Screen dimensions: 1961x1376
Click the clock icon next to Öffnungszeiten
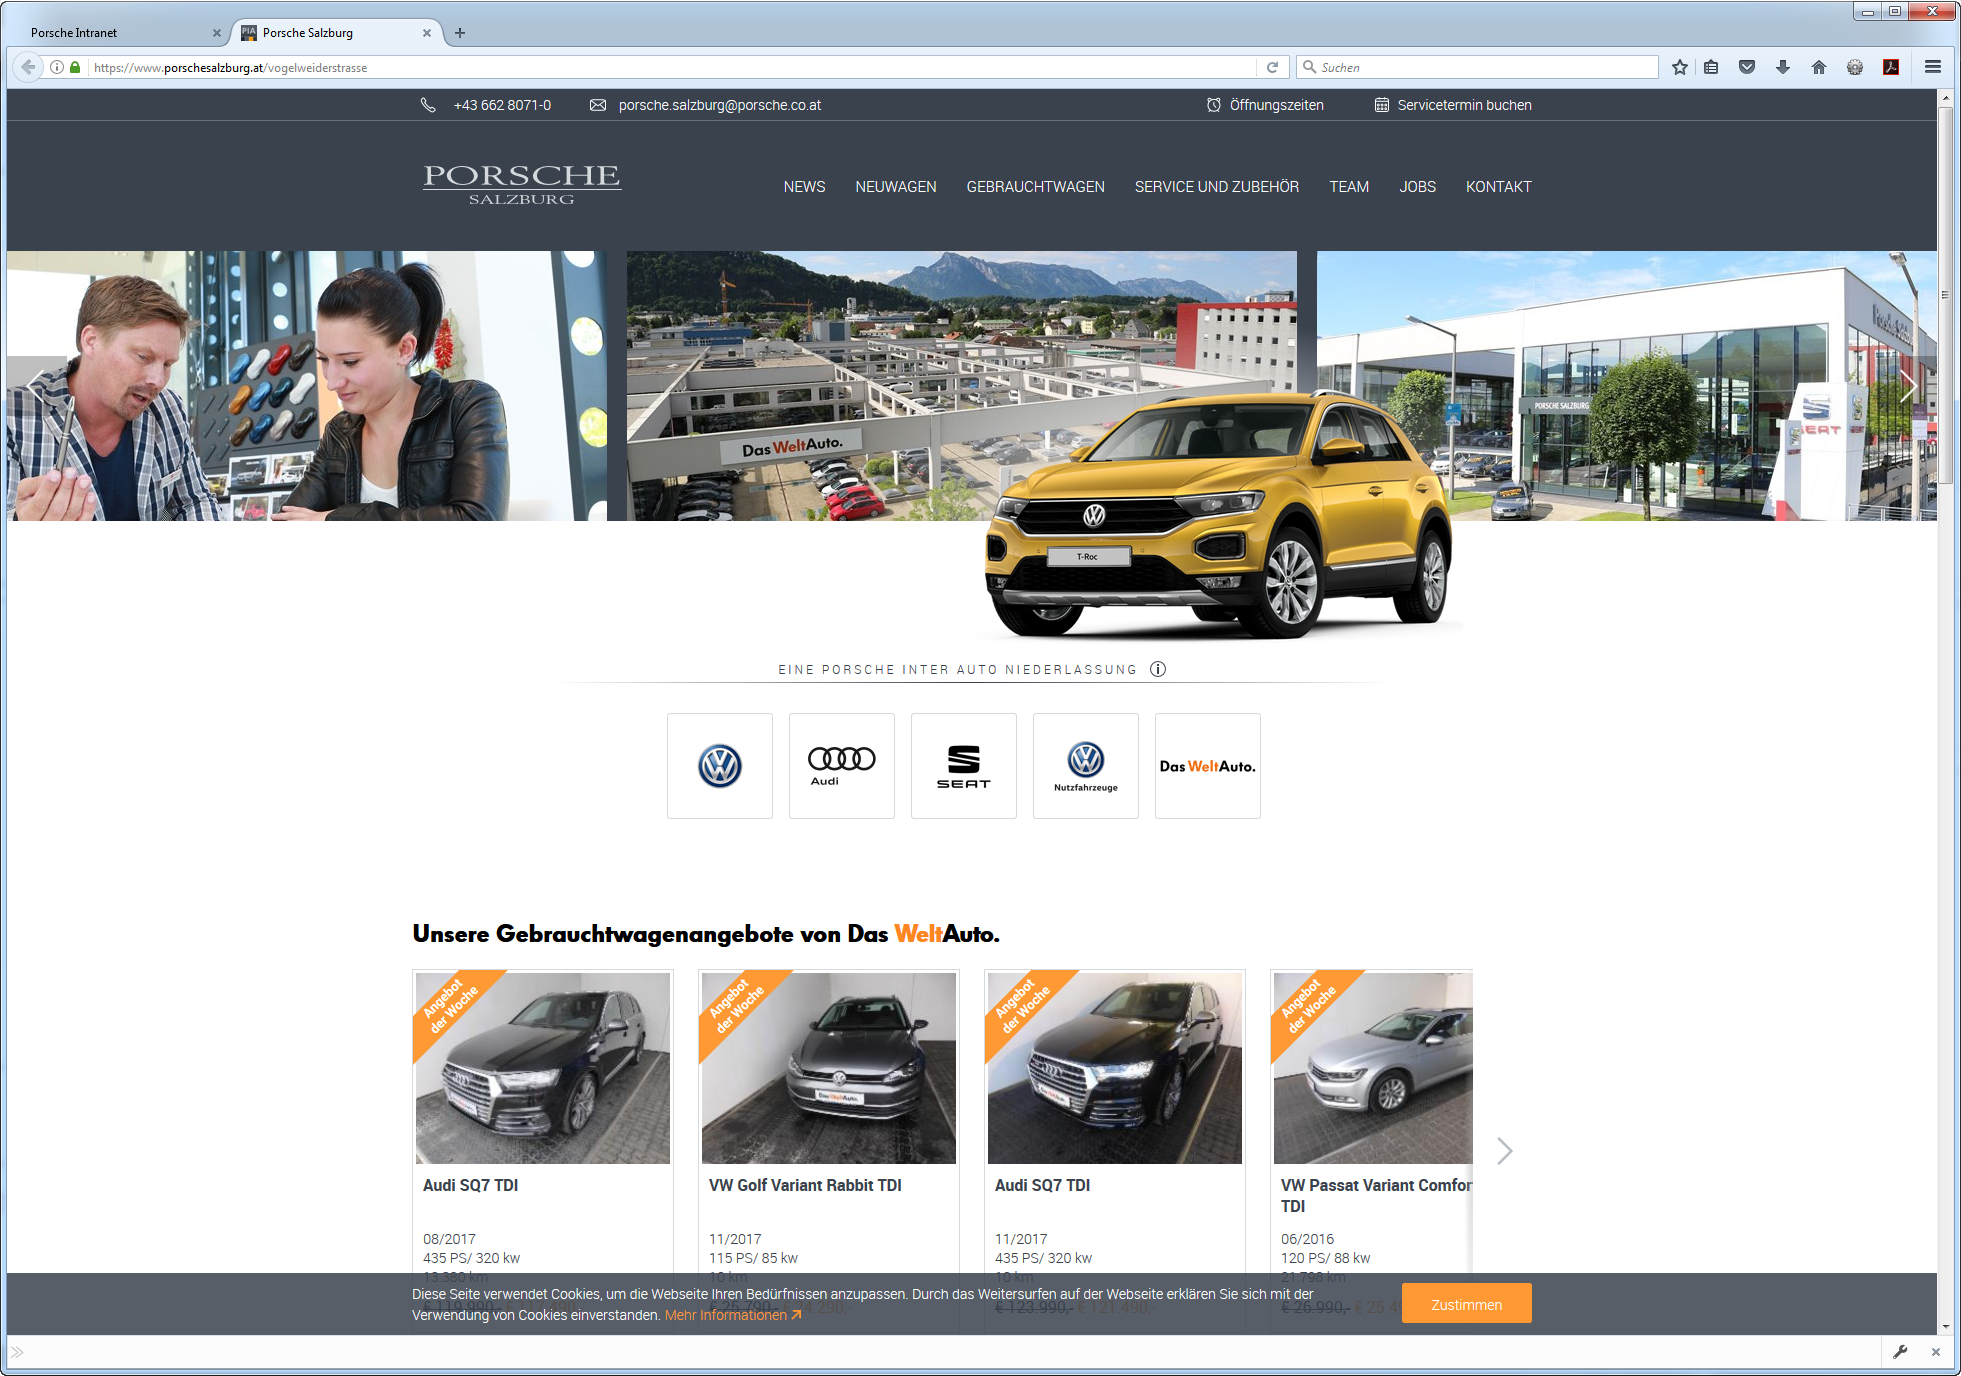1212,104
